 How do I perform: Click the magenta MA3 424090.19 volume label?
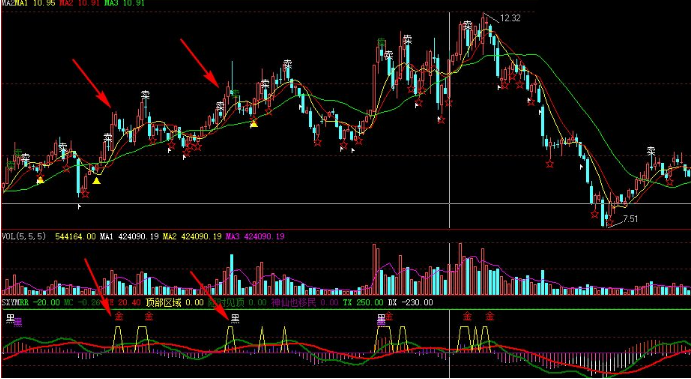[x=256, y=237]
